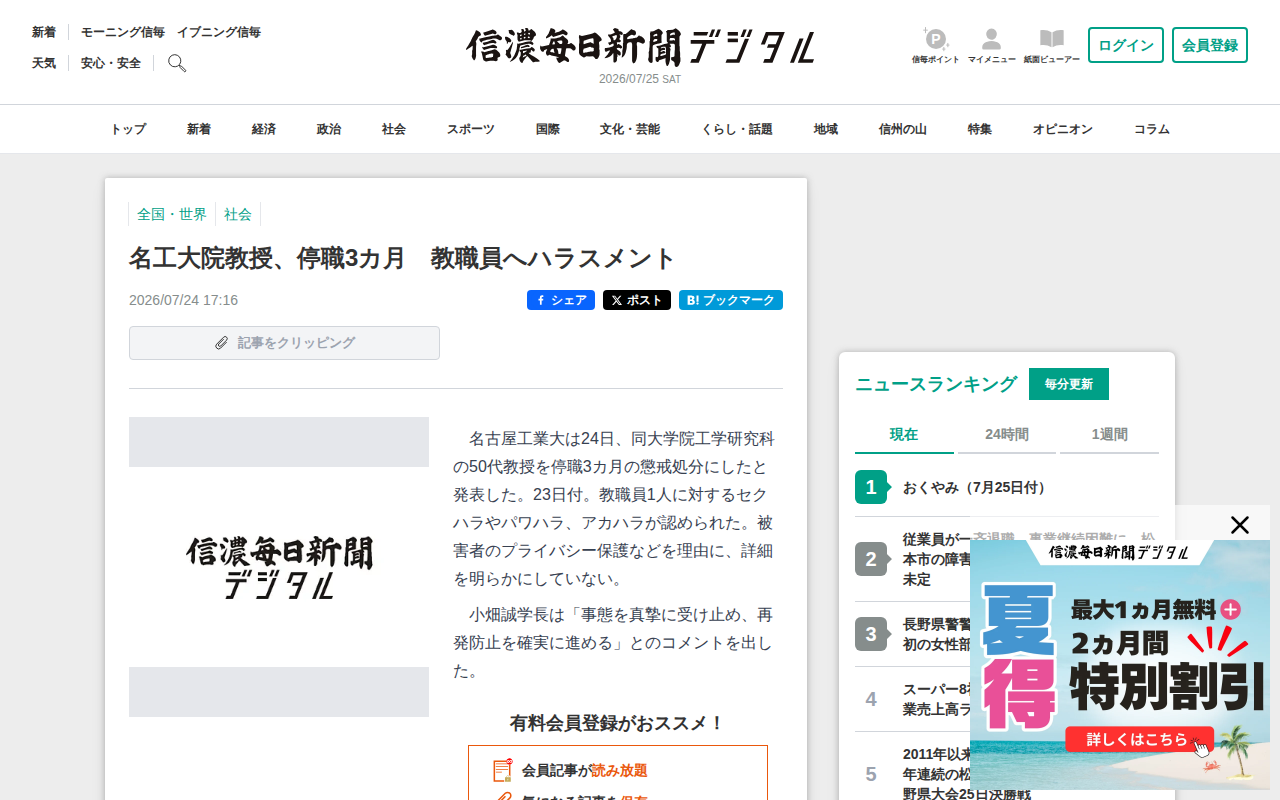Open the スポーツ navigation menu item
The height and width of the screenshot is (800, 1280).
(471, 129)
